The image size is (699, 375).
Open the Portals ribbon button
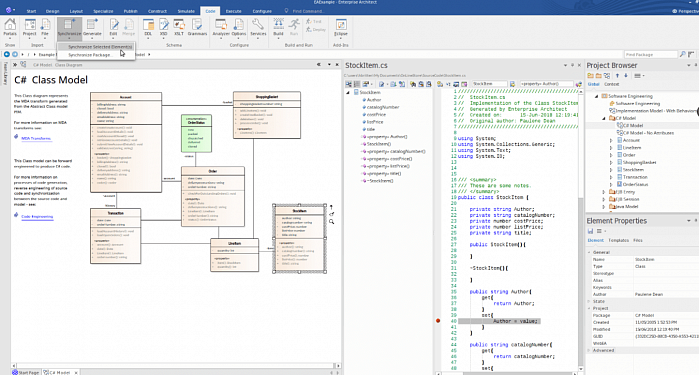10,28
